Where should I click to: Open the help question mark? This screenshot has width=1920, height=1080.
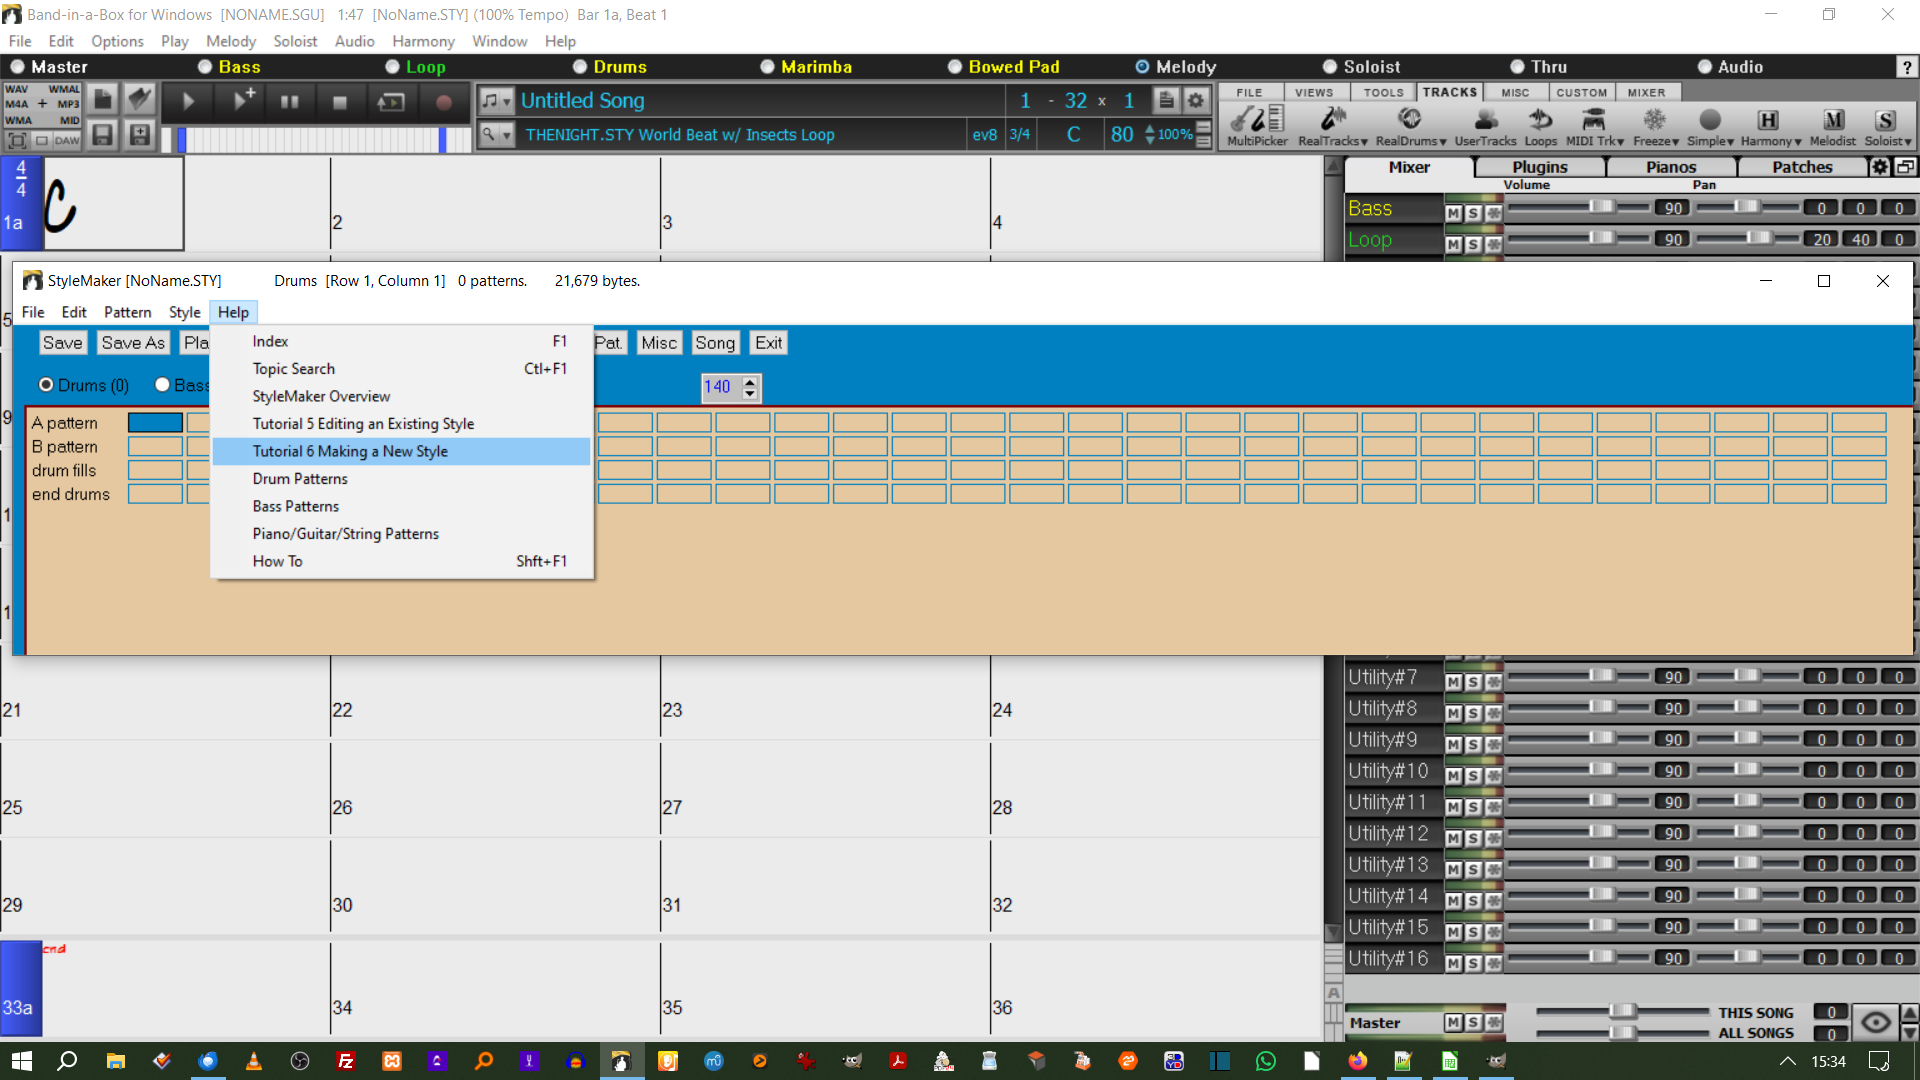(1906, 67)
